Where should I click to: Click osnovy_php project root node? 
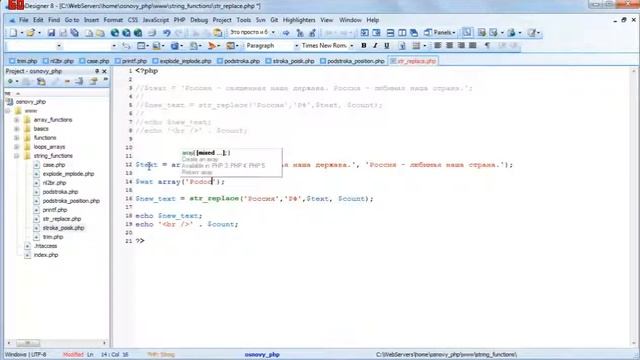click(x=31, y=102)
